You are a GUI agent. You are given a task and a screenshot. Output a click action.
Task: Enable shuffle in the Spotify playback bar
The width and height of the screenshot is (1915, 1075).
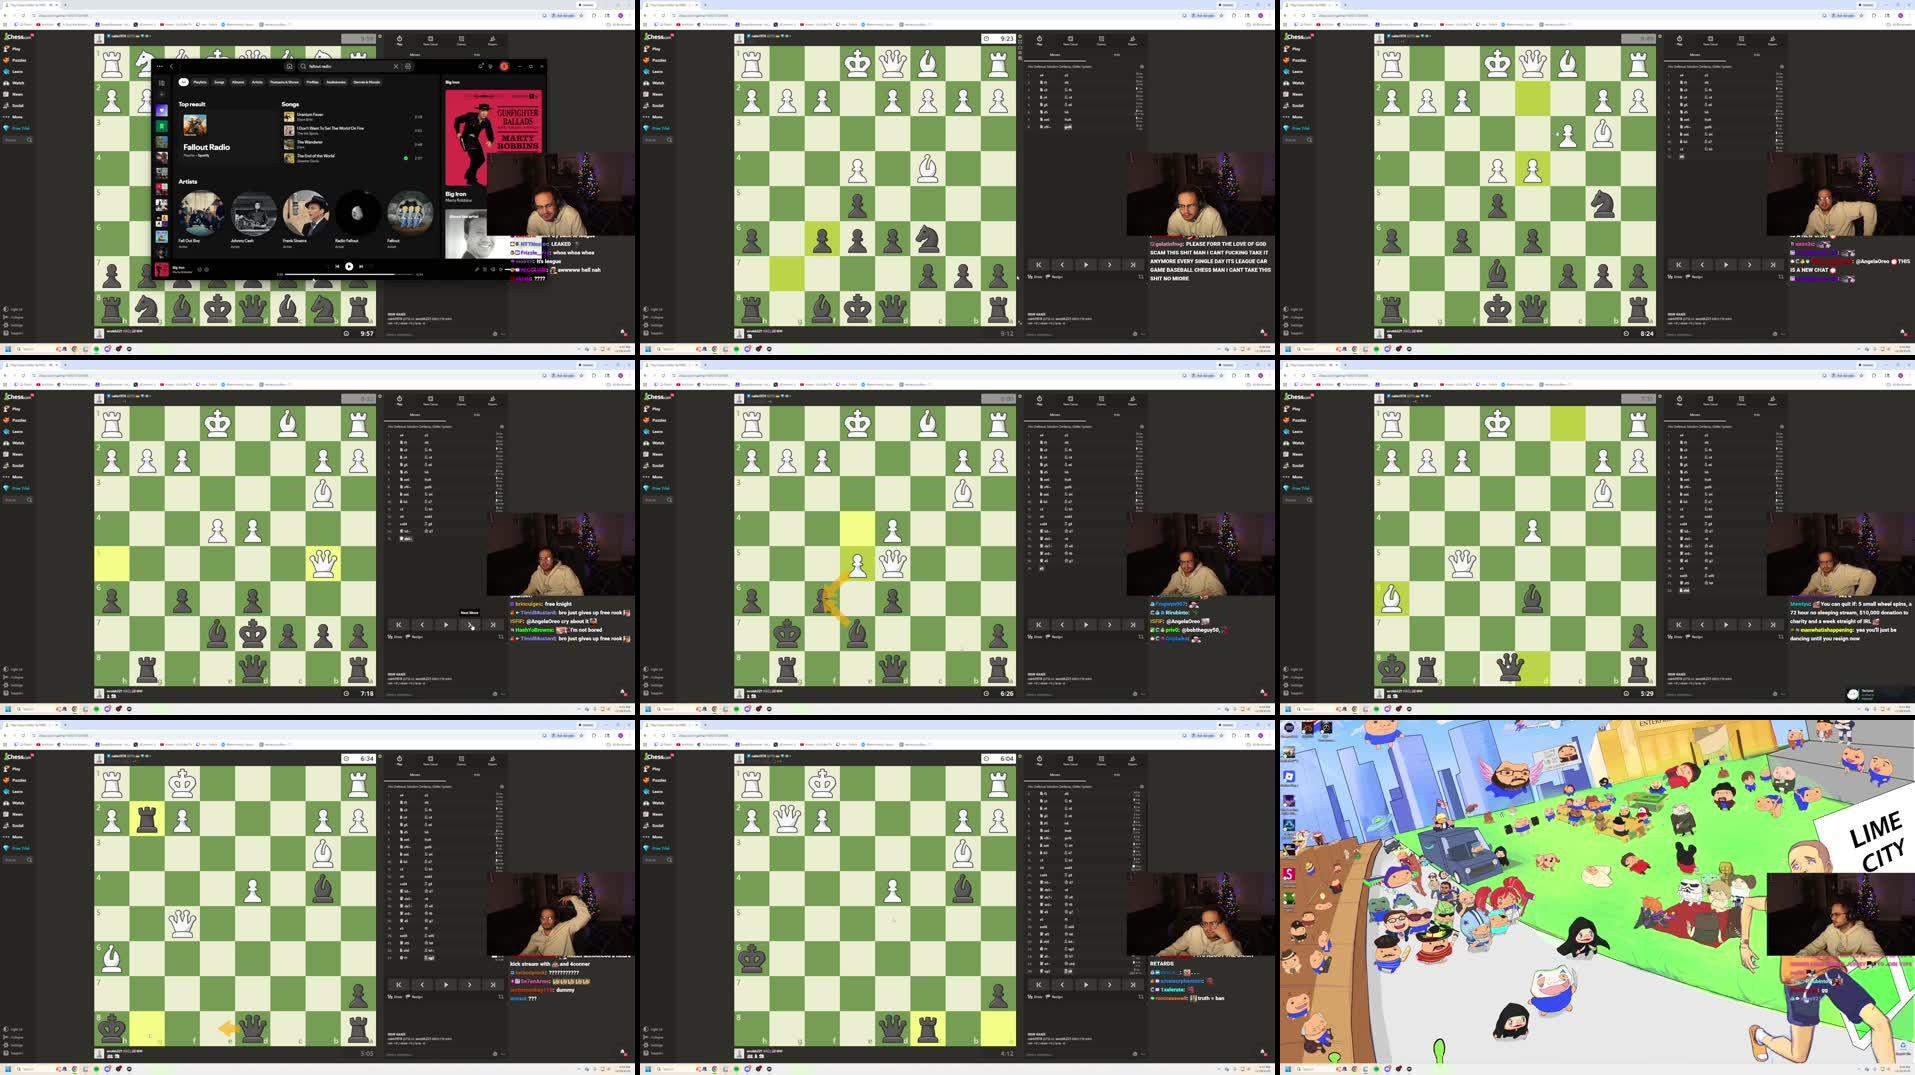(328, 266)
